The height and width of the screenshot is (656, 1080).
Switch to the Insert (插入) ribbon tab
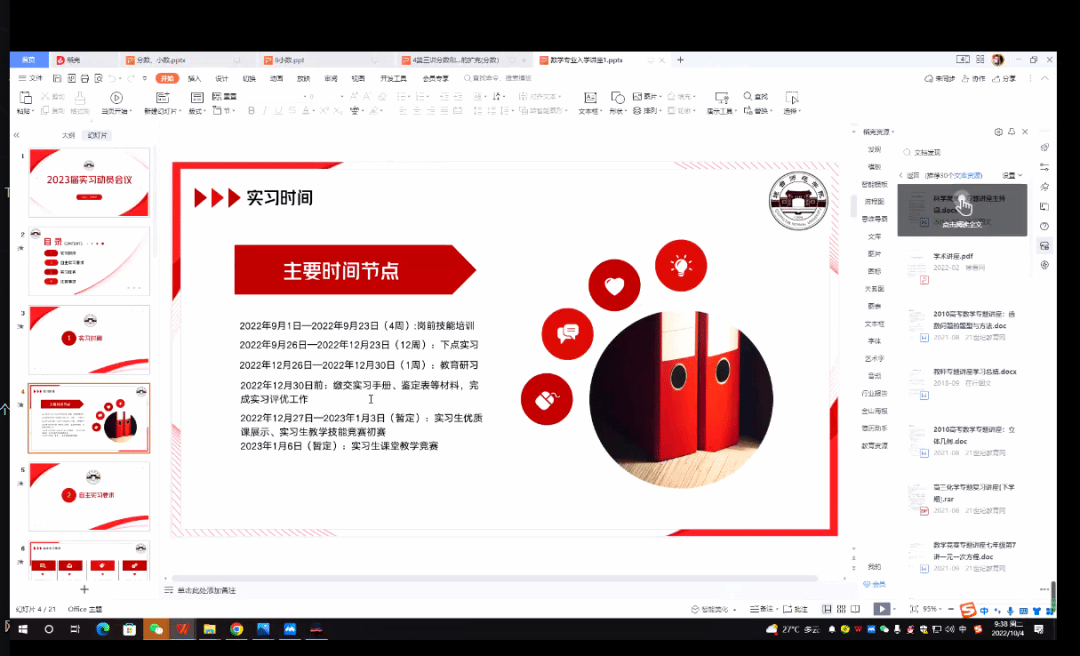[x=194, y=78]
